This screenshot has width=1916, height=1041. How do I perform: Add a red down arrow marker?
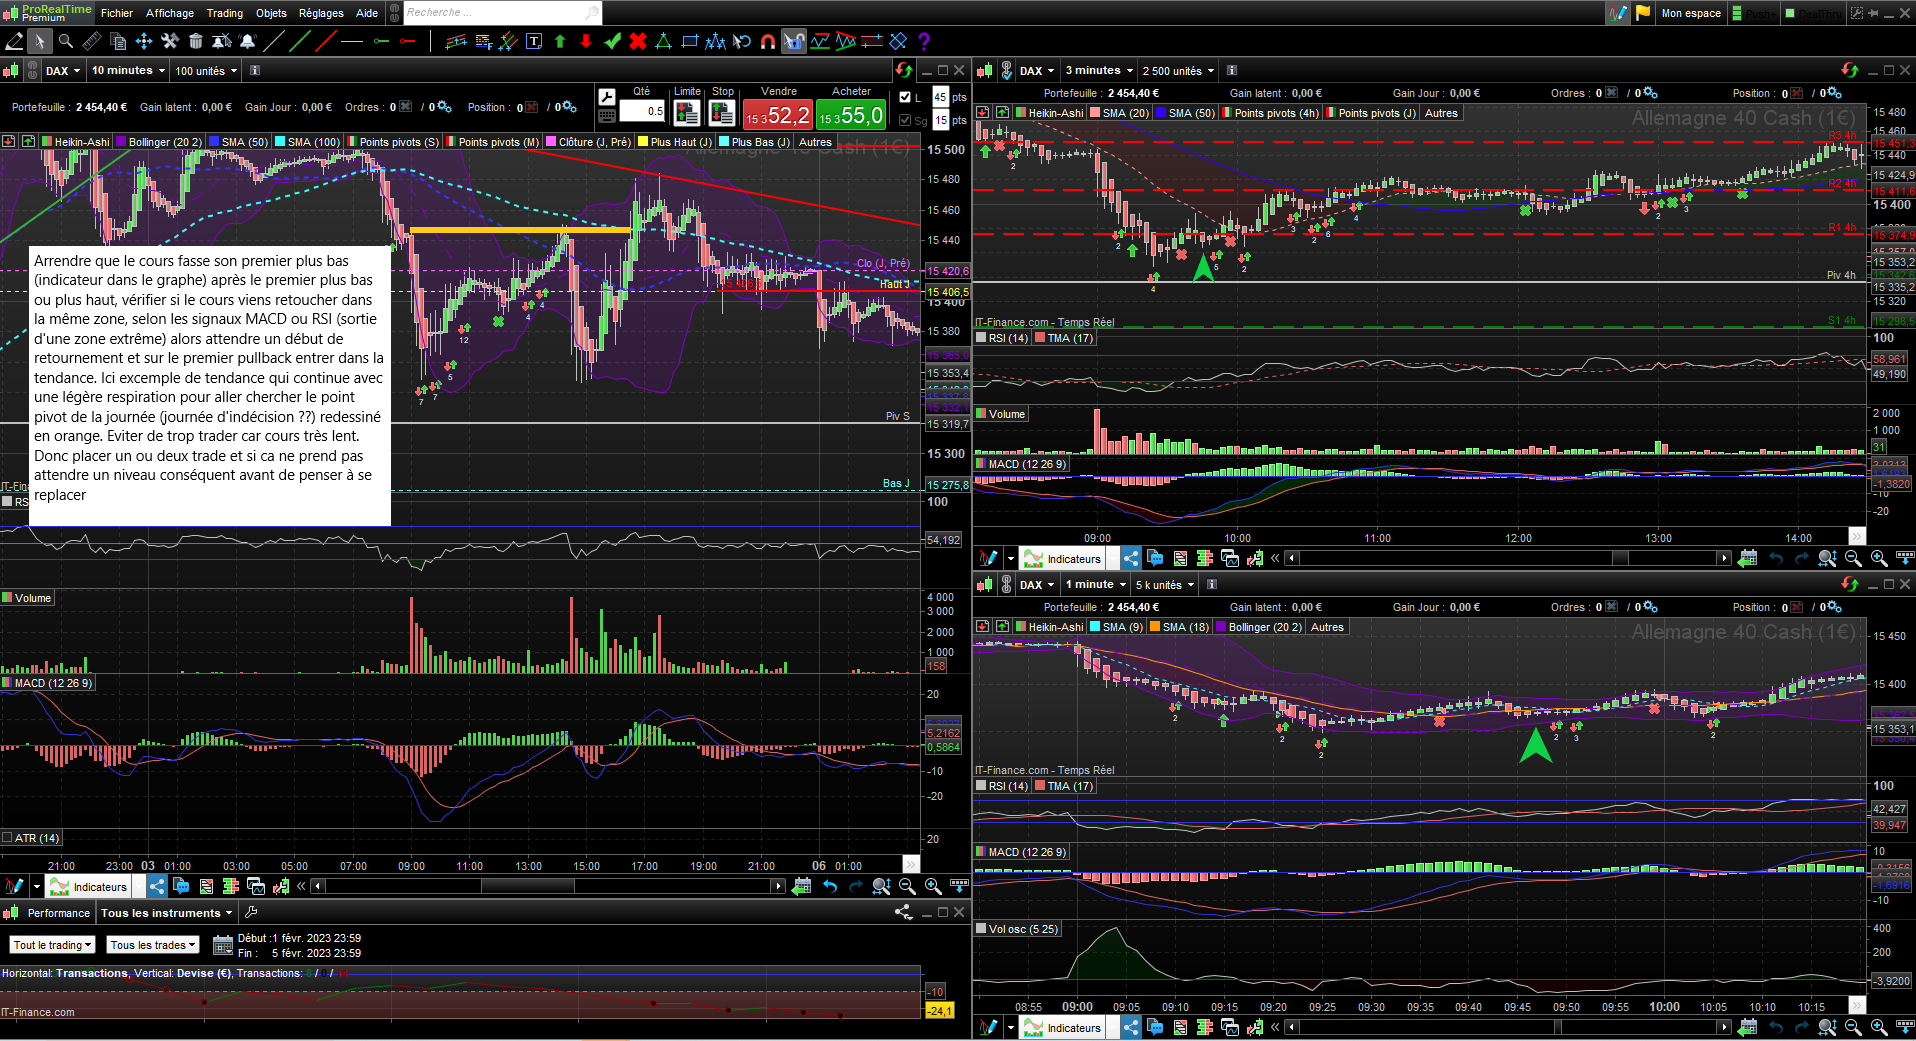pyautogui.click(x=586, y=41)
